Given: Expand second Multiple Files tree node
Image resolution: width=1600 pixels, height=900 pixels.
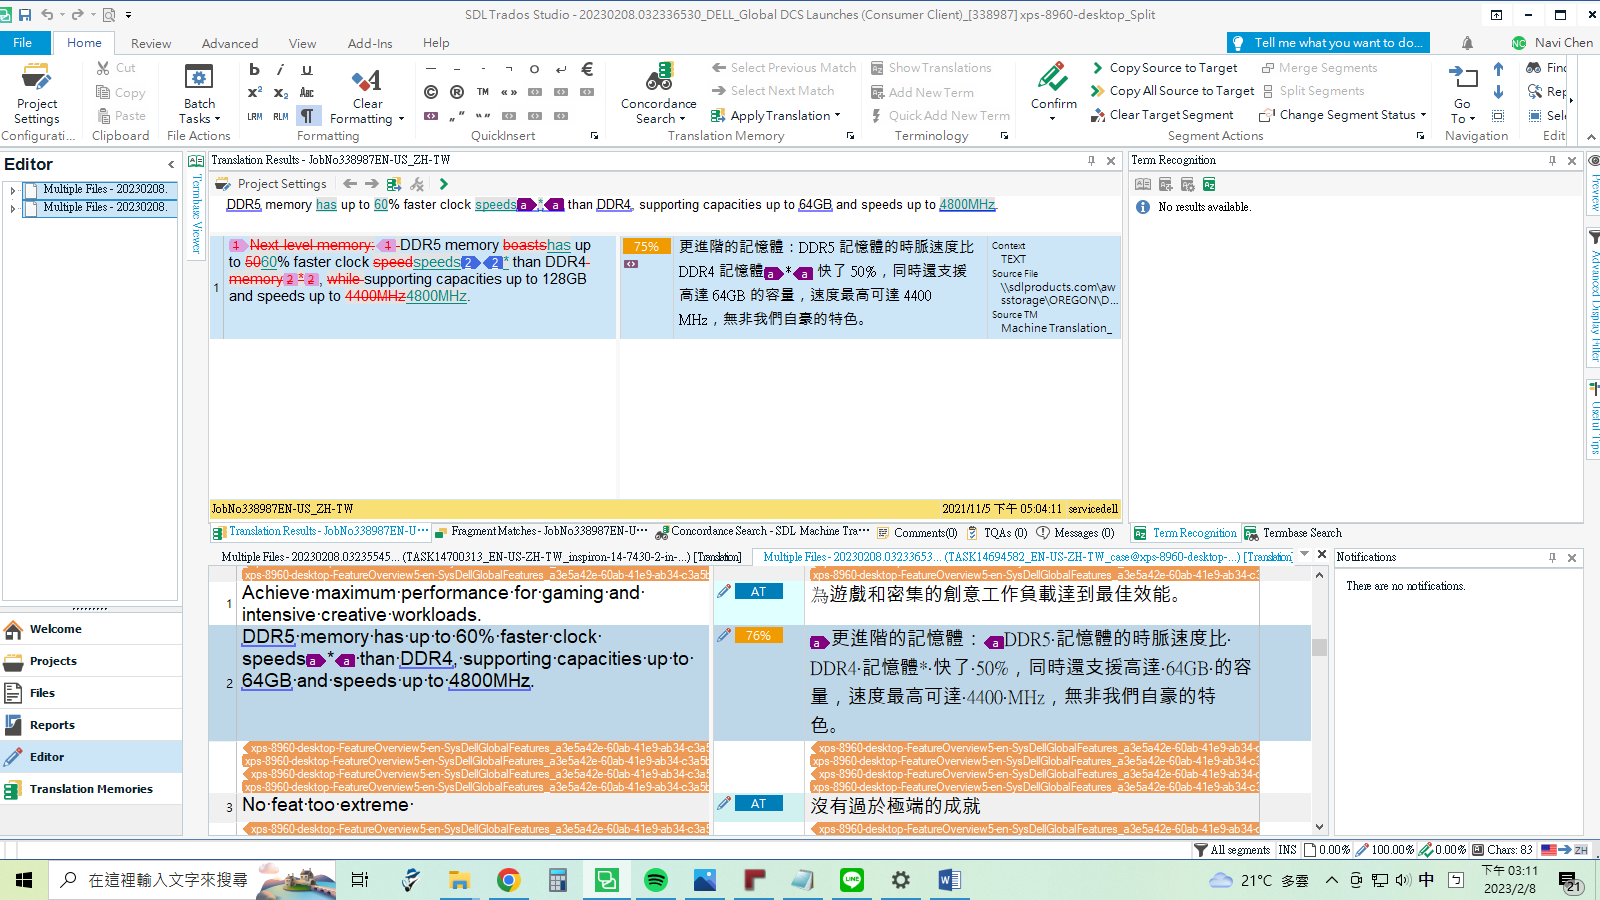Looking at the screenshot, I should [x=12, y=208].
